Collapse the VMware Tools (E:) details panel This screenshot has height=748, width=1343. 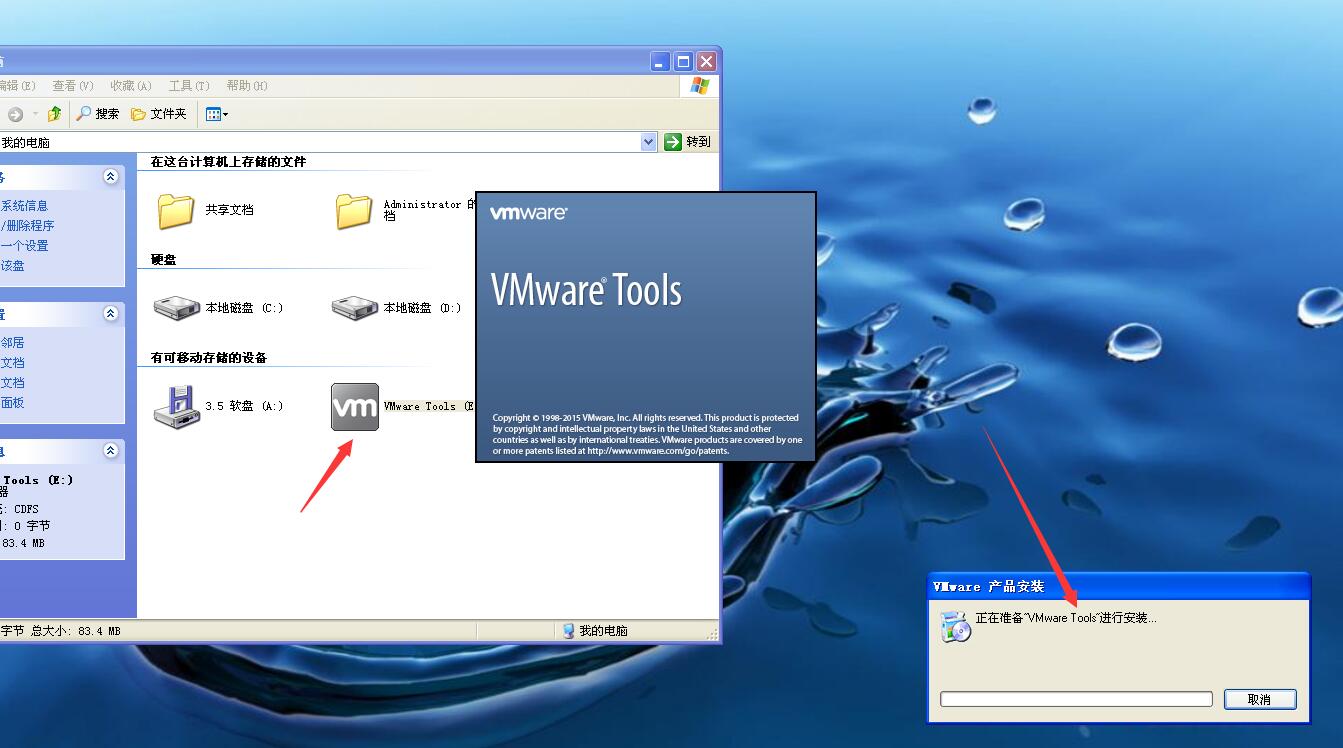point(110,450)
